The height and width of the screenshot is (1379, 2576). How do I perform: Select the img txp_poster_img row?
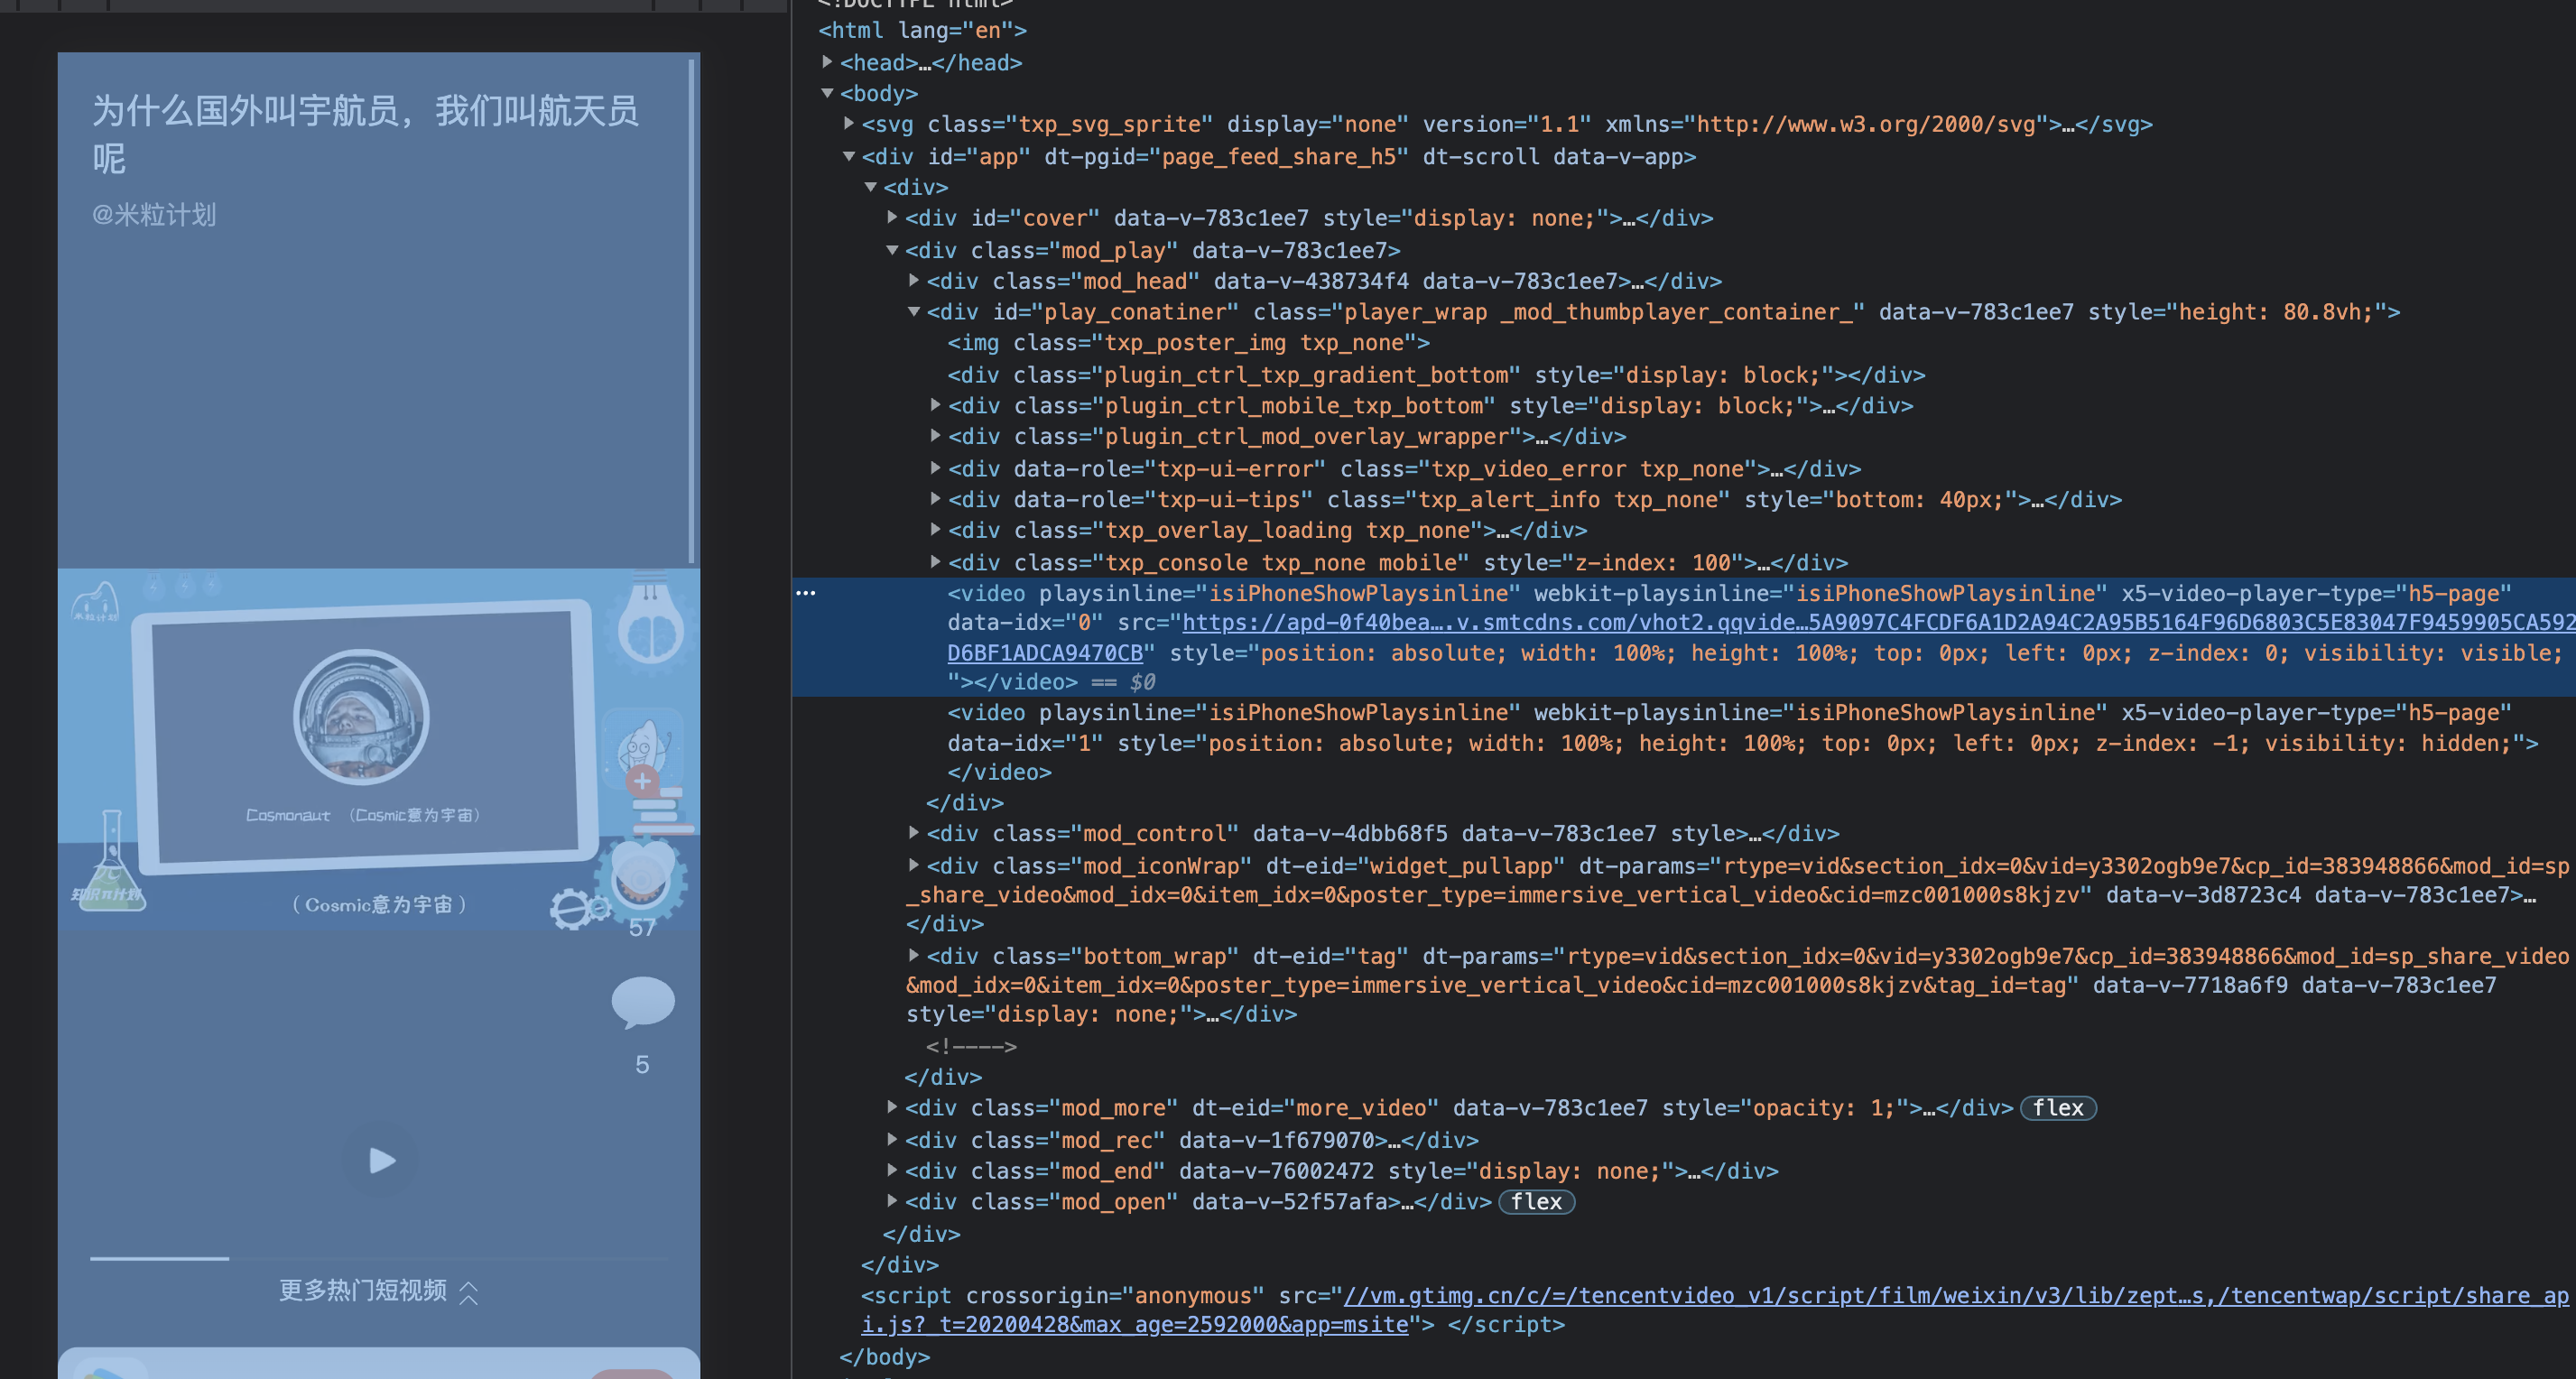point(1189,343)
